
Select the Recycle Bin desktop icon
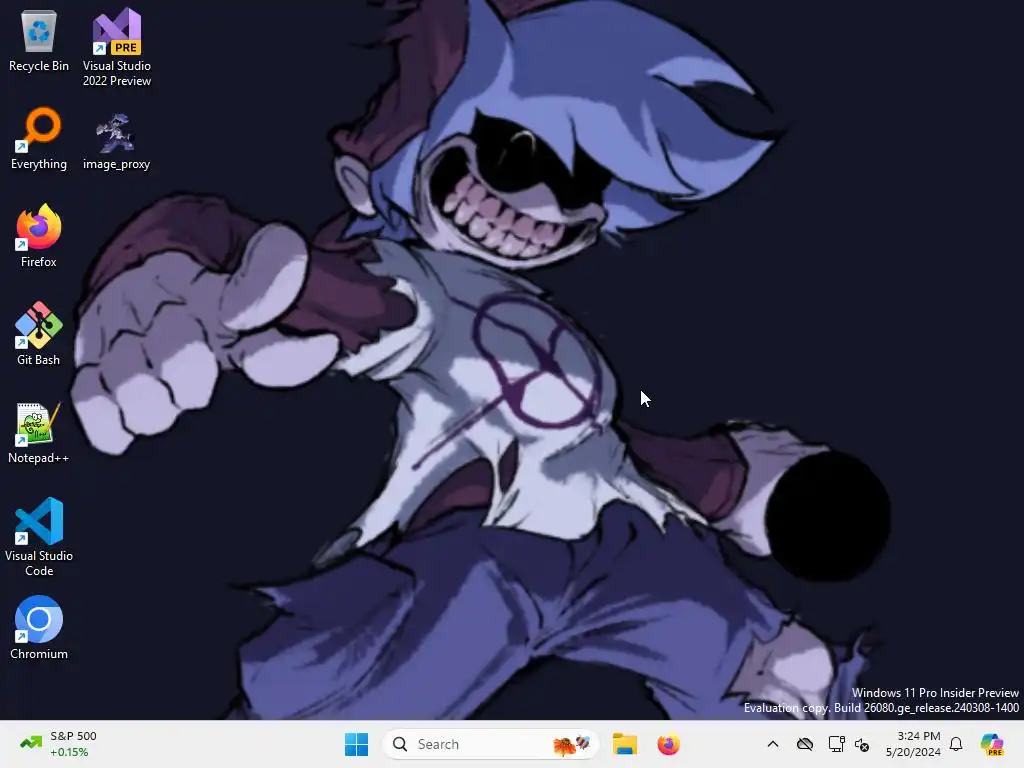39,40
